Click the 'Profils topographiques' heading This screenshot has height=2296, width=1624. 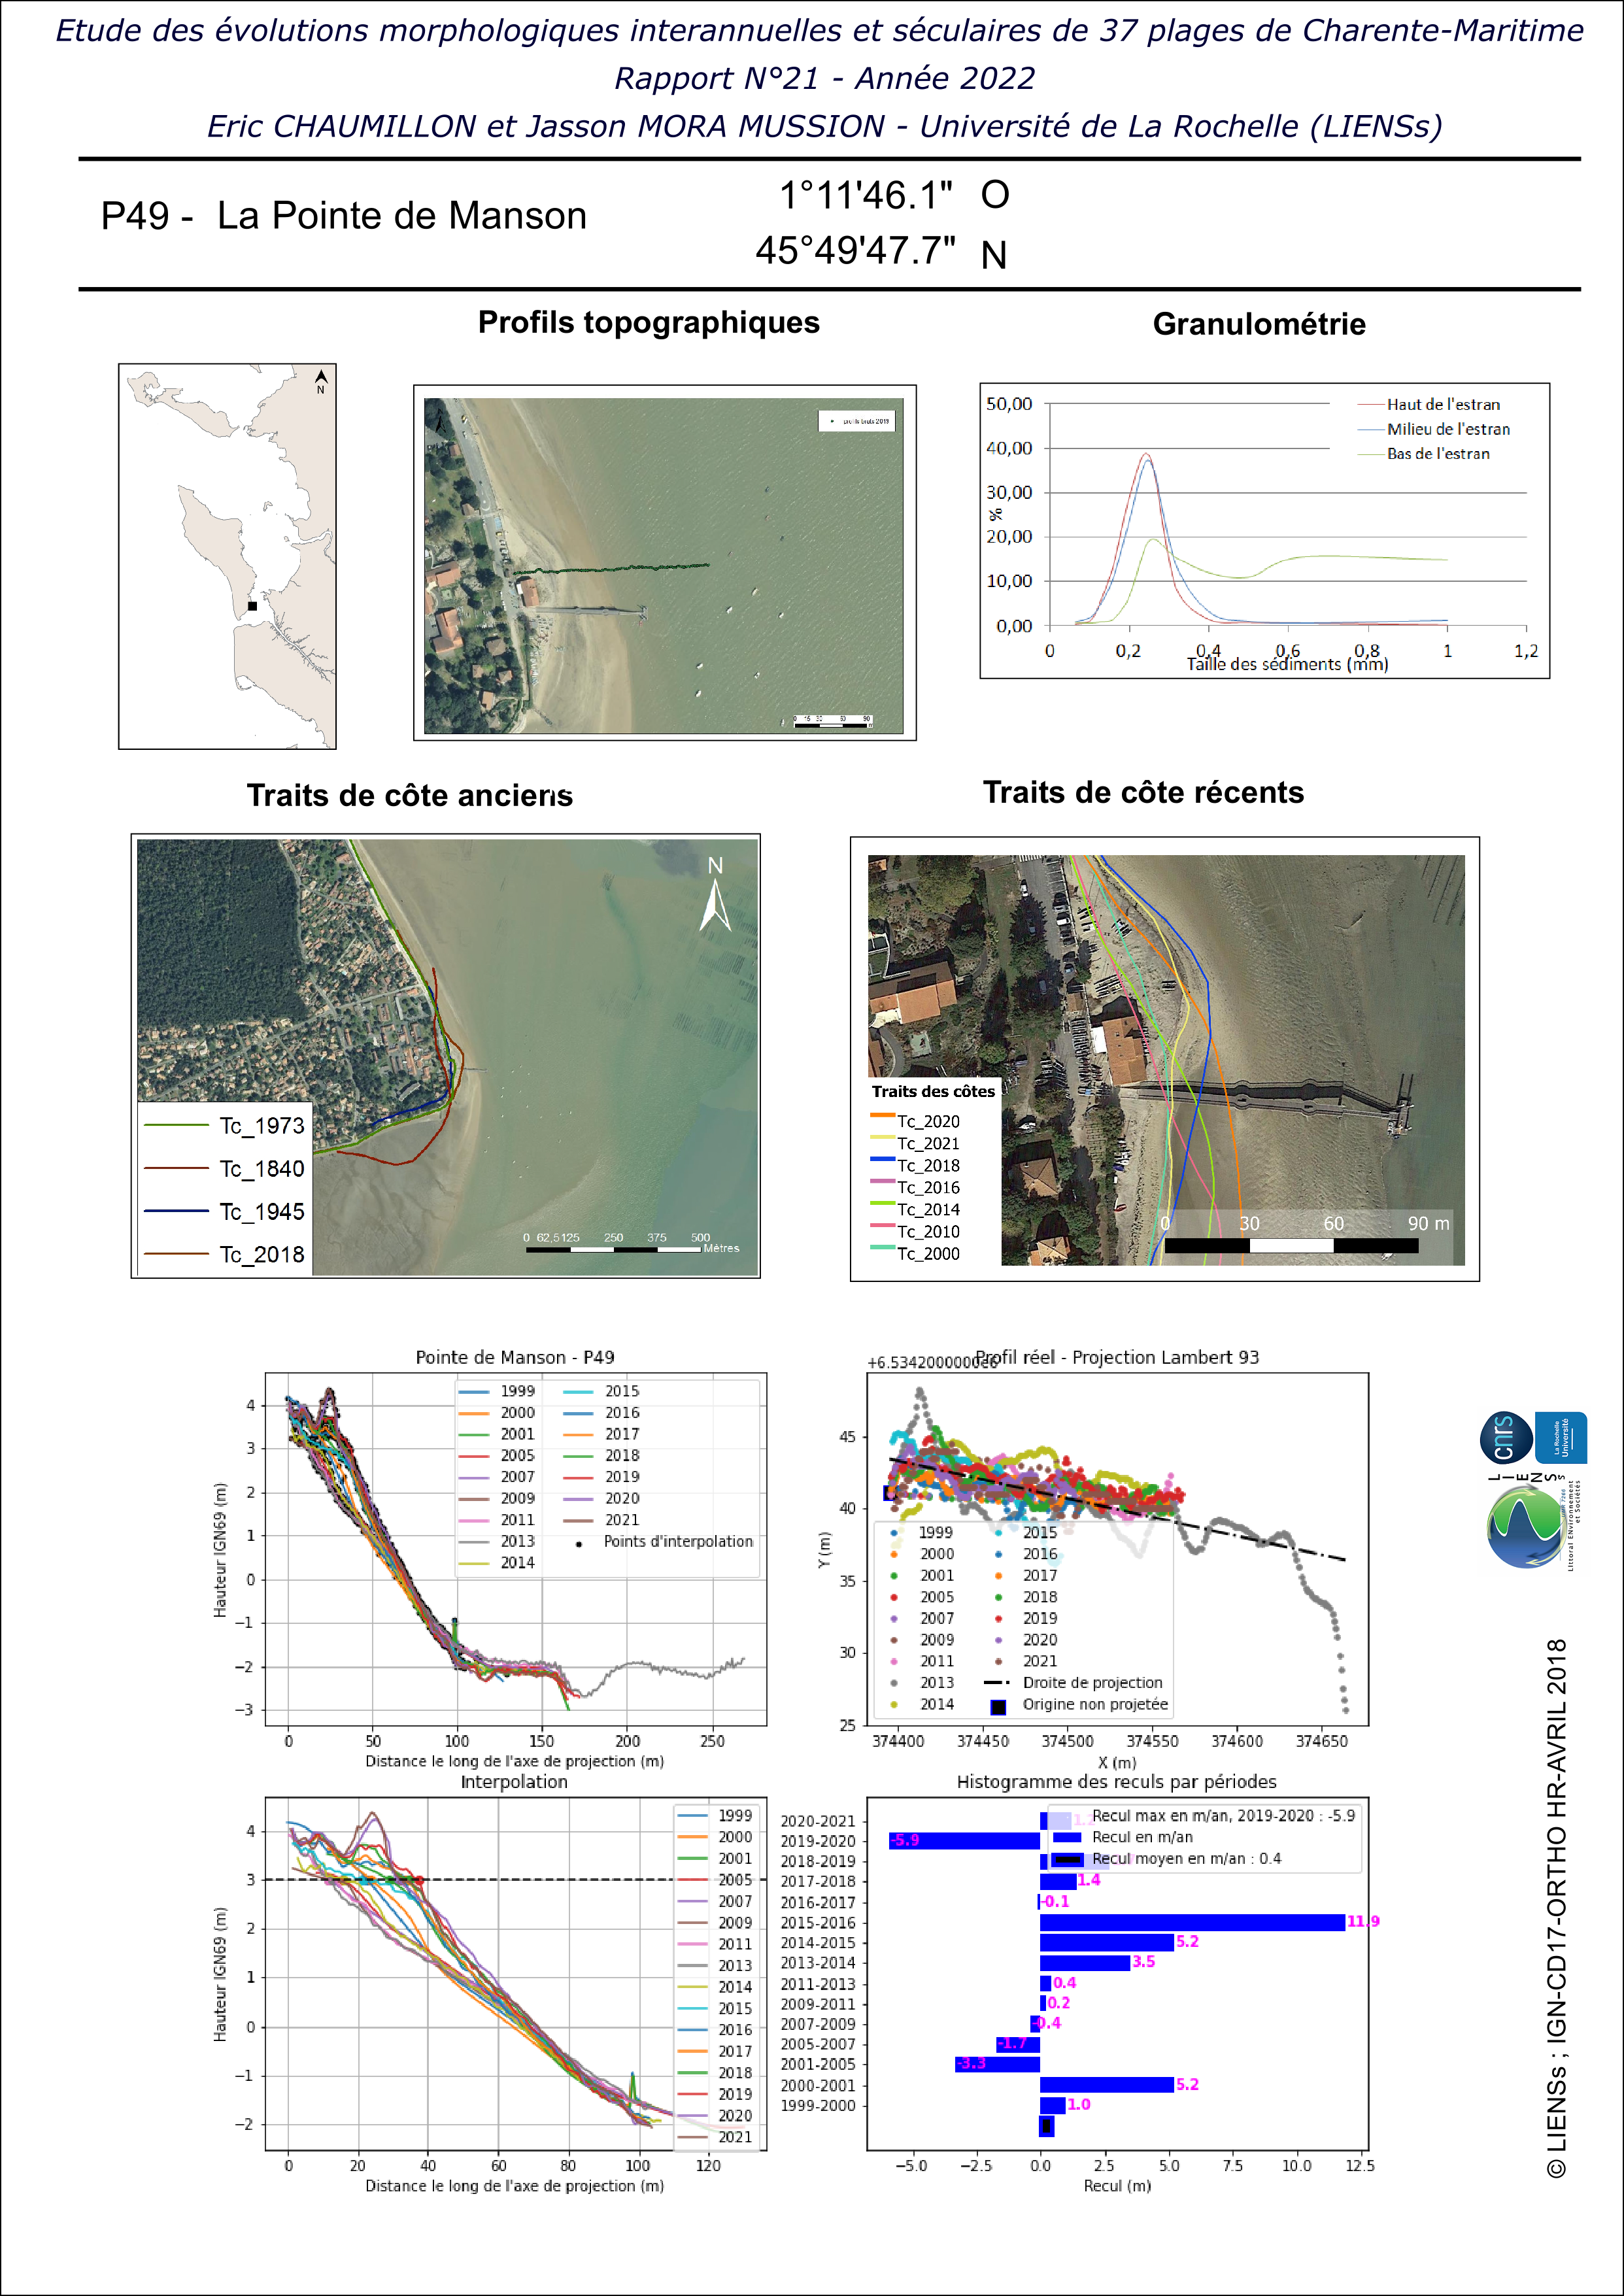pyautogui.click(x=648, y=322)
